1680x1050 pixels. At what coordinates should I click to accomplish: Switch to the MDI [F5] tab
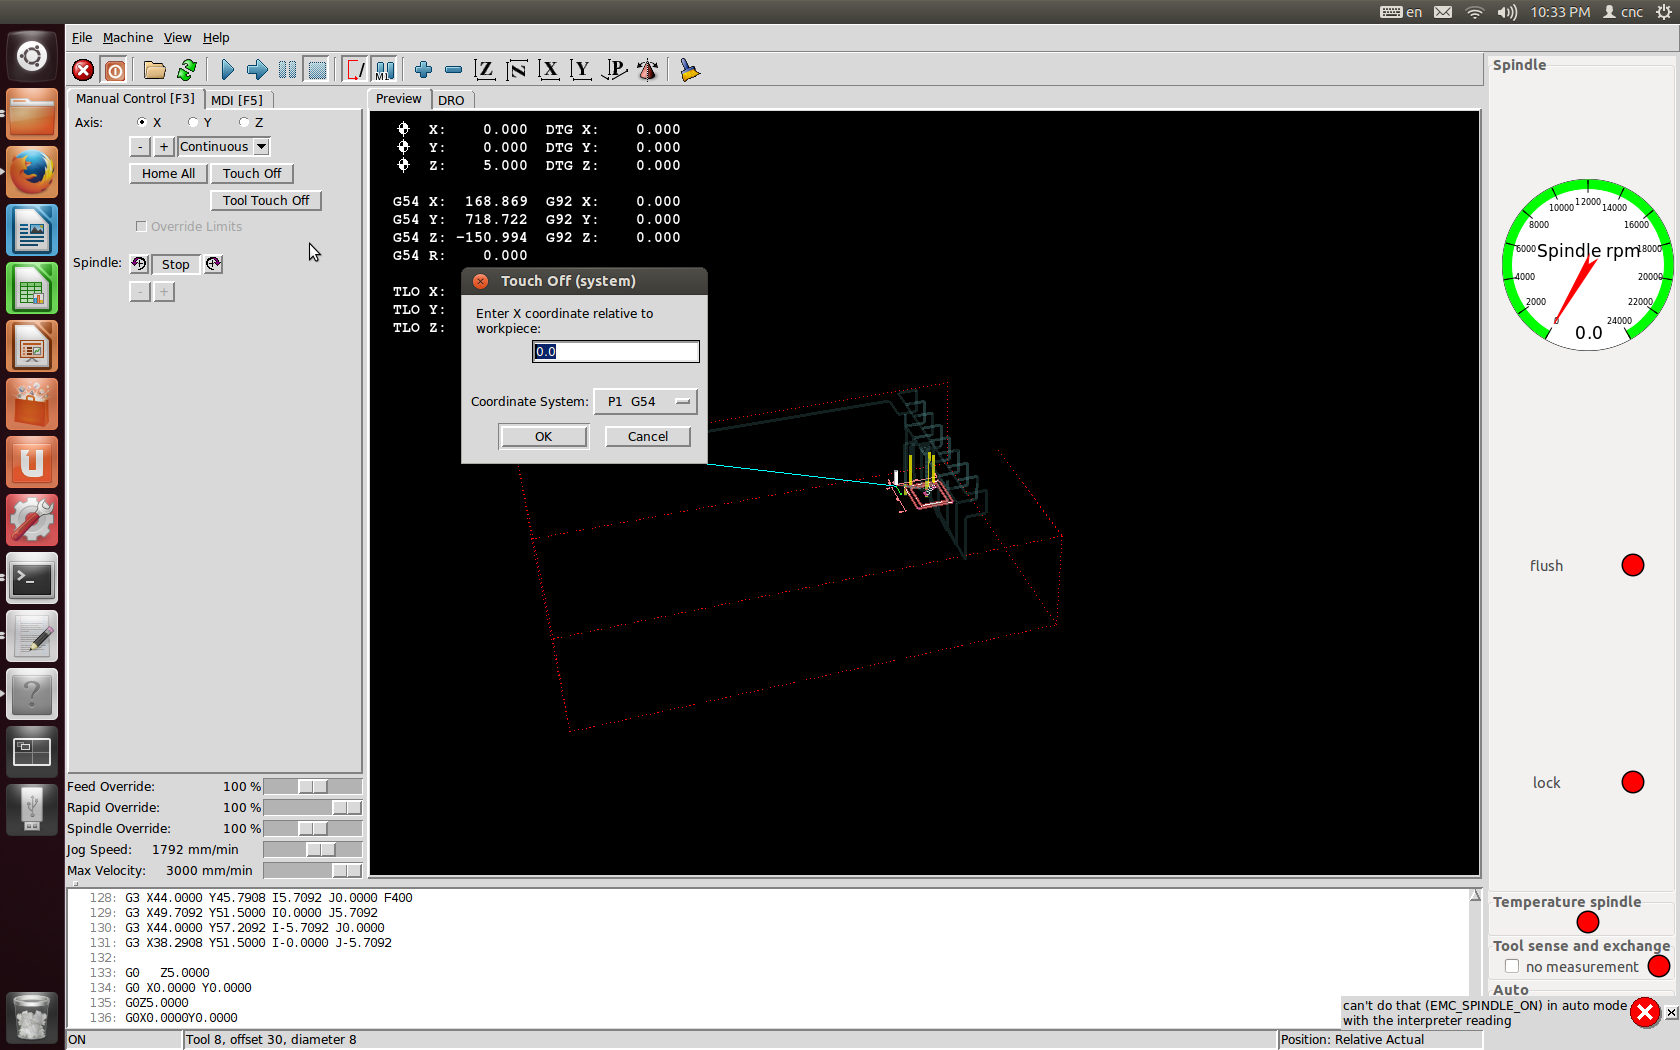pos(237,100)
